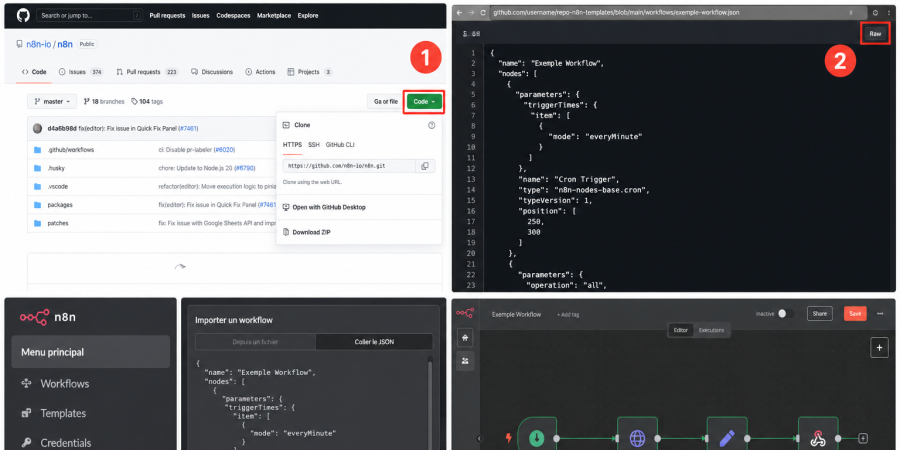Select Menu principal in n8n sidebar
900x450 pixels.
point(91,352)
